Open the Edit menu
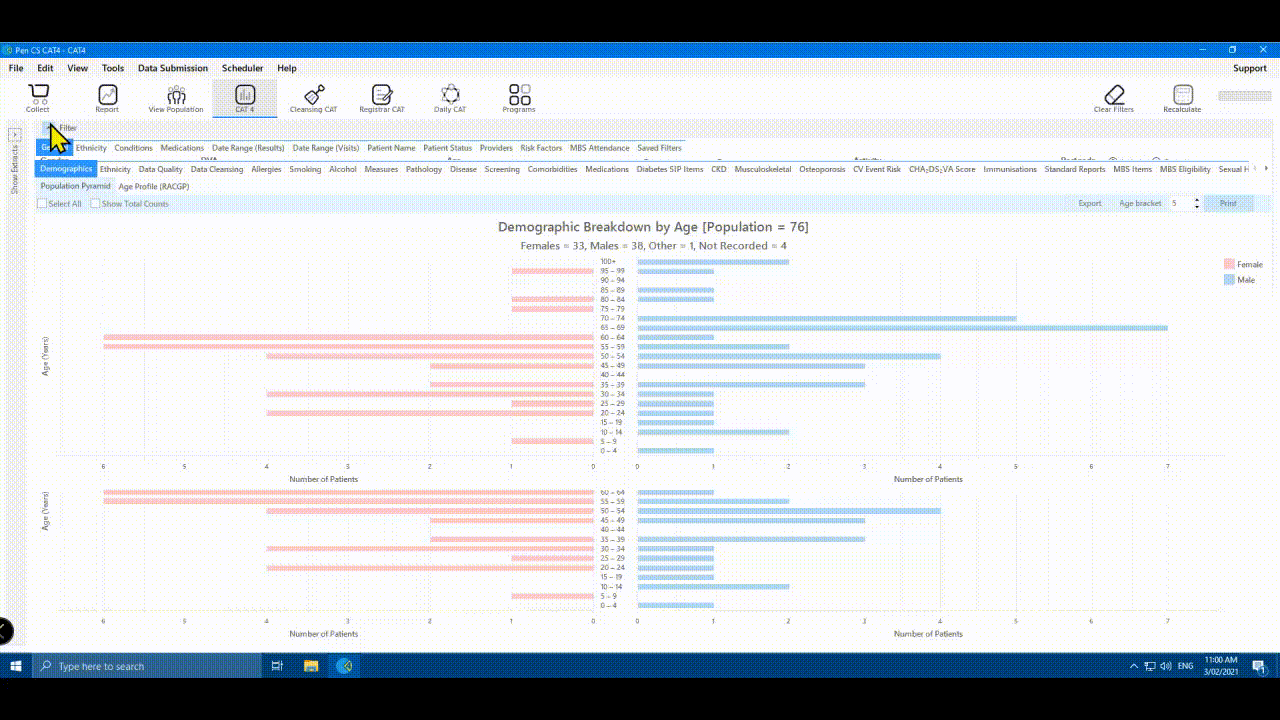 pos(45,68)
